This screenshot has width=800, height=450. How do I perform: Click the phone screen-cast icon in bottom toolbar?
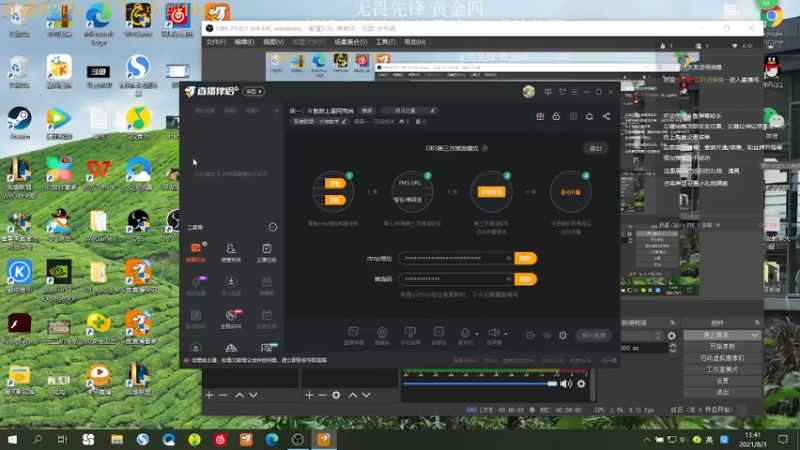[x=410, y=335]
